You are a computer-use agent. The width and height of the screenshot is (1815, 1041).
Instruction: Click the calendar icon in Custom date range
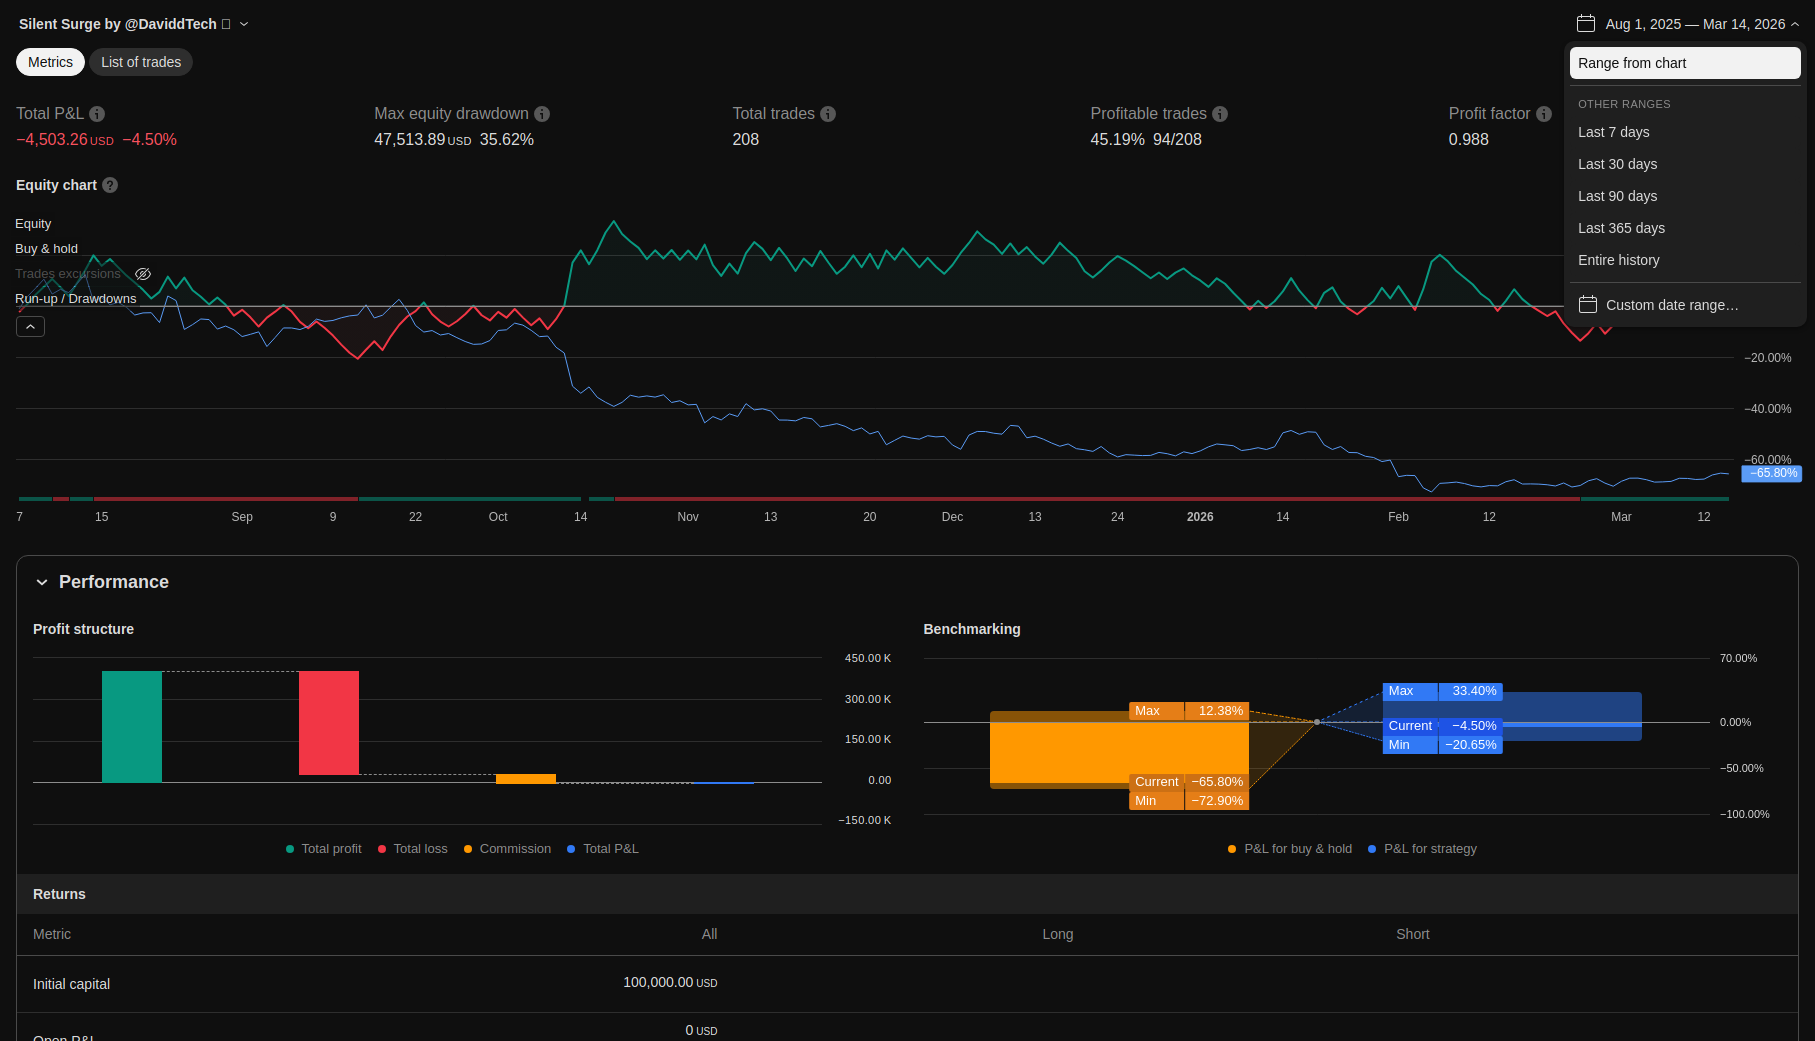(x=1588, y=305)
